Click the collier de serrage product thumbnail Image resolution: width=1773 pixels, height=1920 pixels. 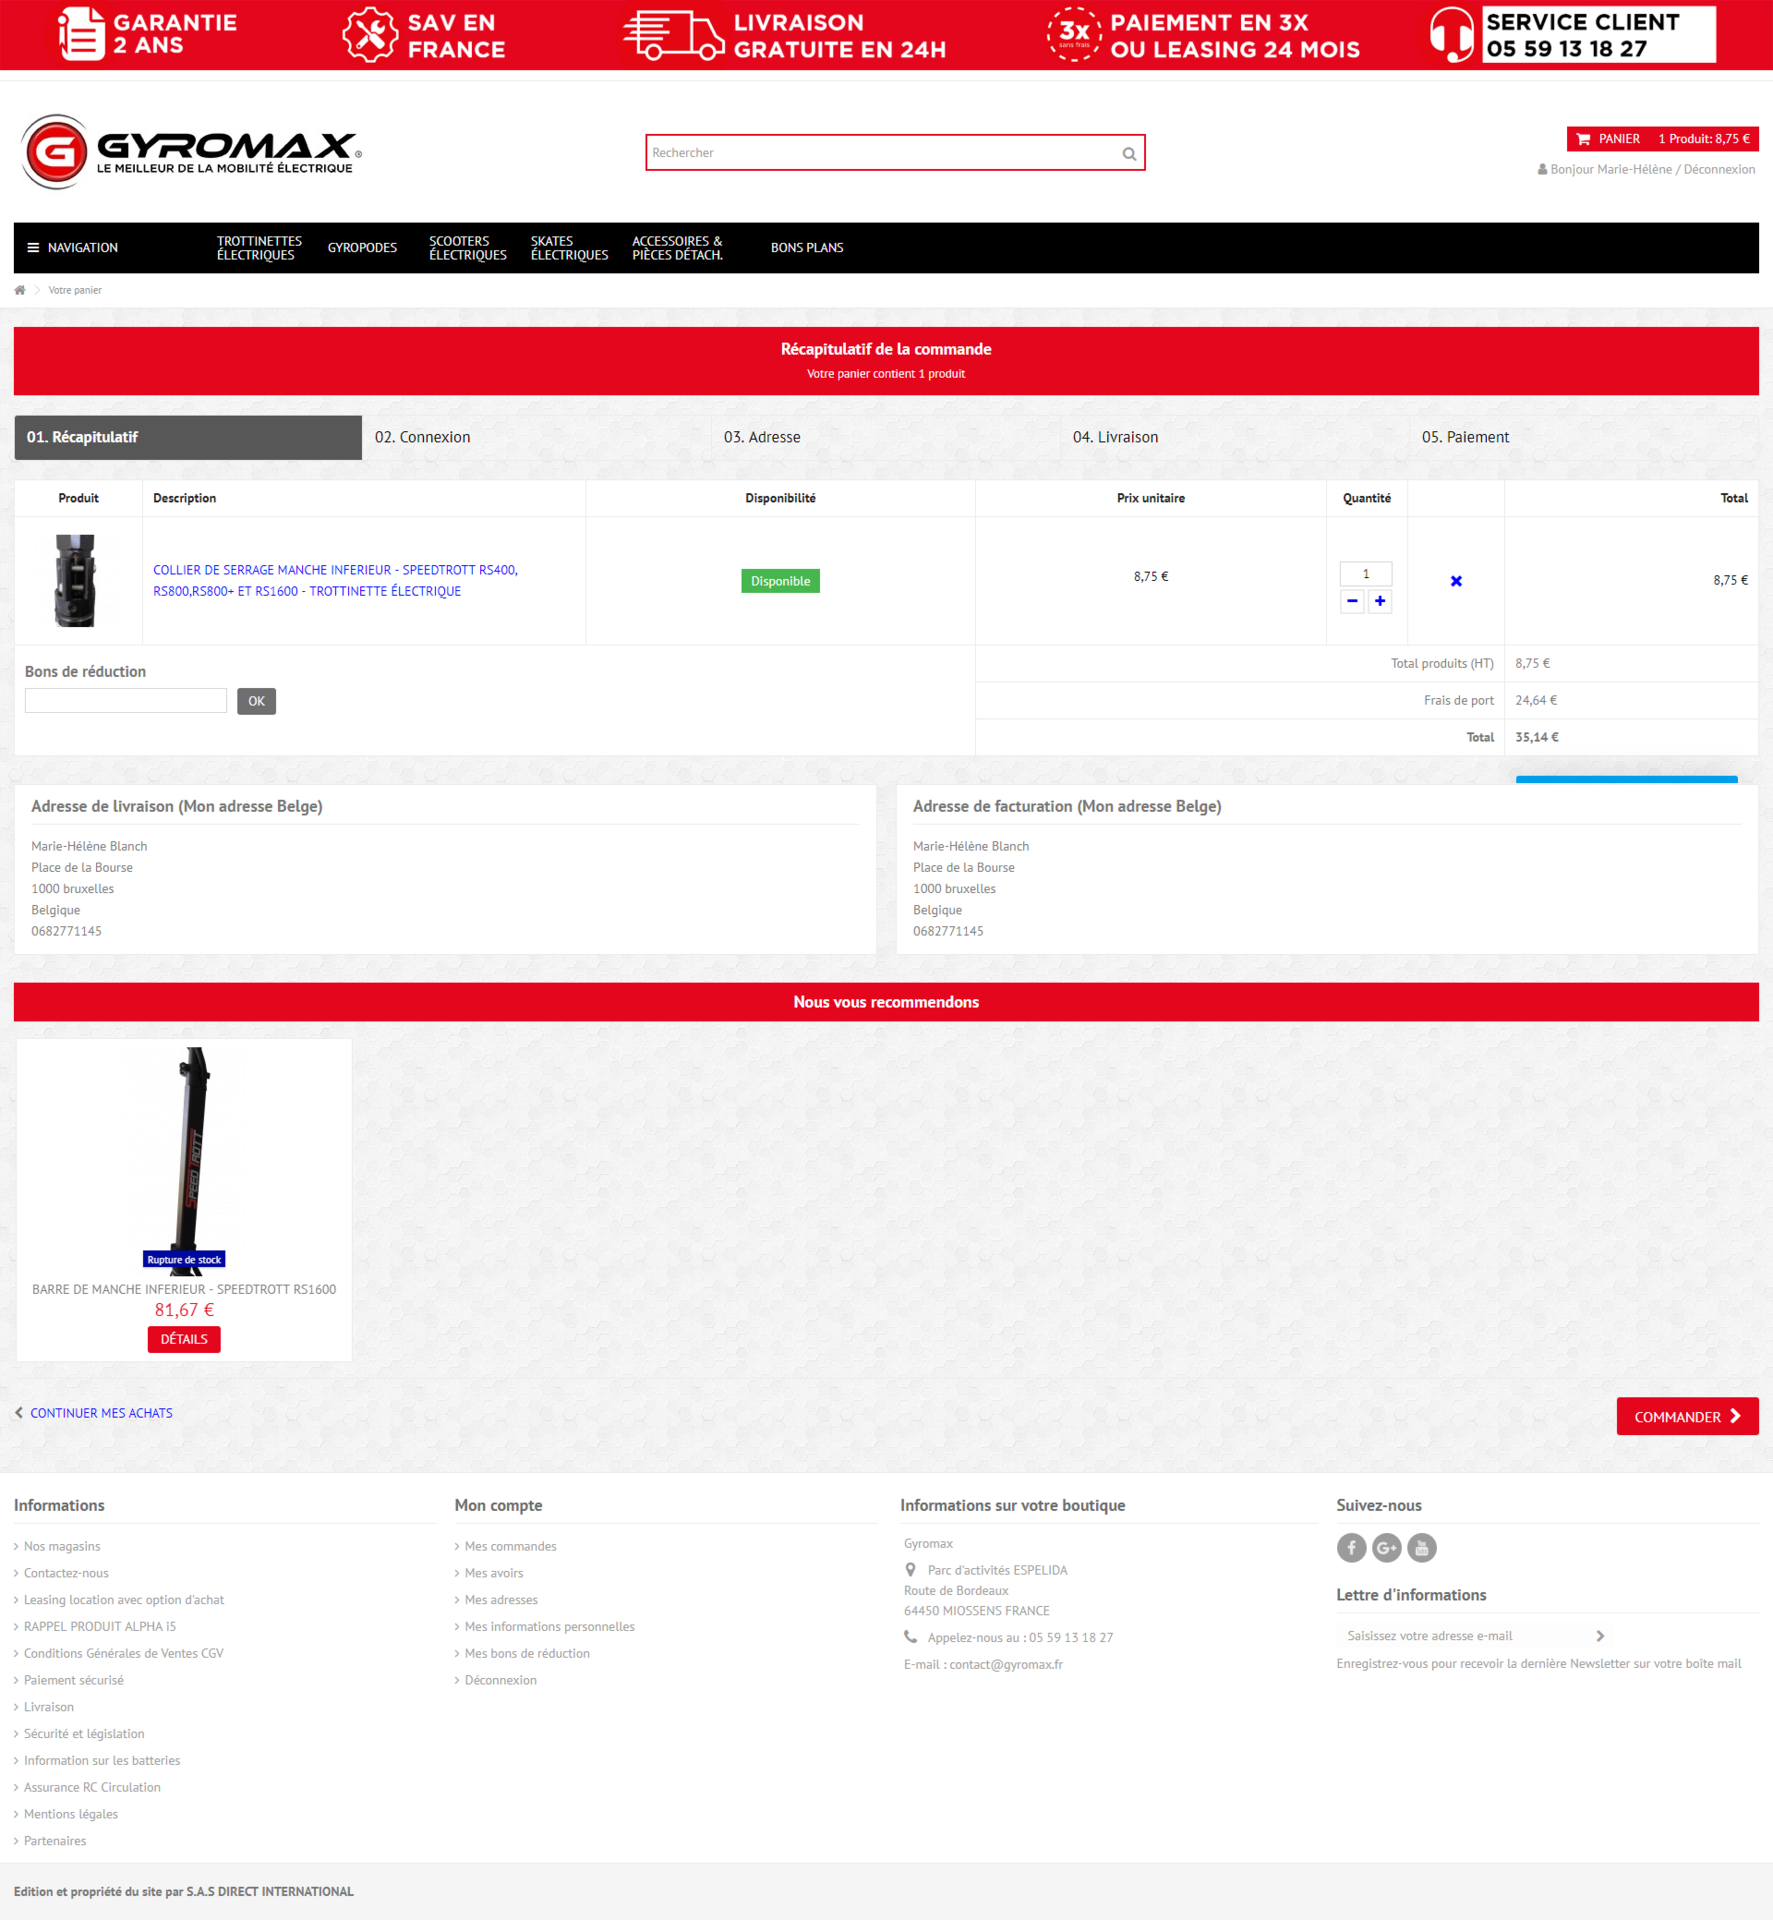click(x=76, y=581)
